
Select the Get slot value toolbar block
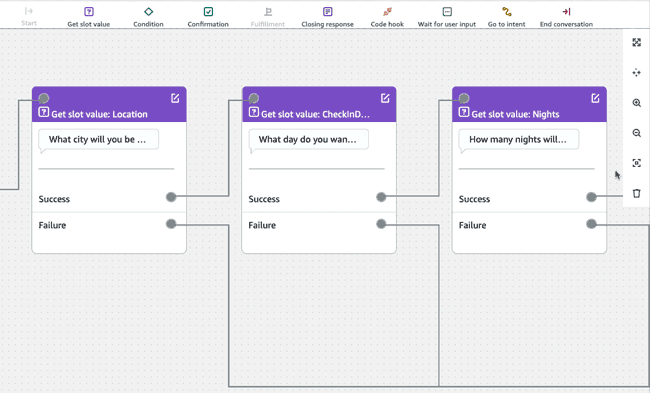click(x=89, y=17)
